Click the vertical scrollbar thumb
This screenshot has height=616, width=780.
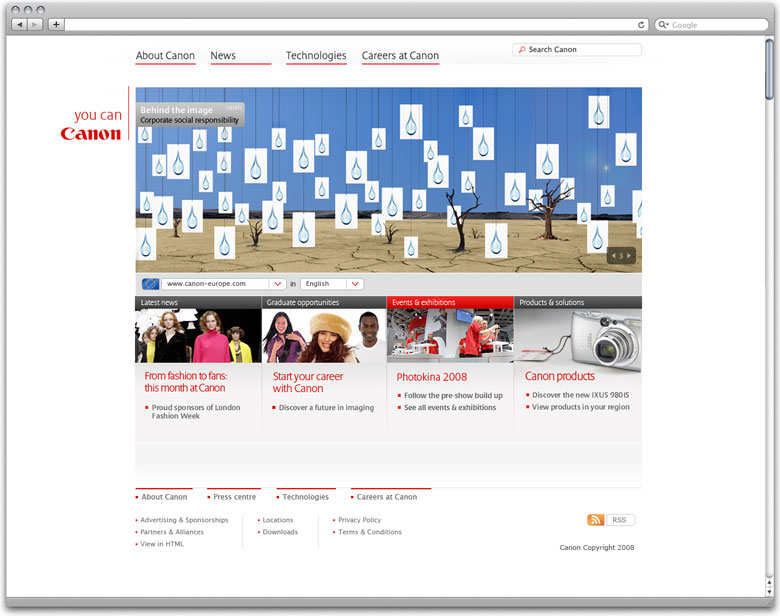pos(770,70)
